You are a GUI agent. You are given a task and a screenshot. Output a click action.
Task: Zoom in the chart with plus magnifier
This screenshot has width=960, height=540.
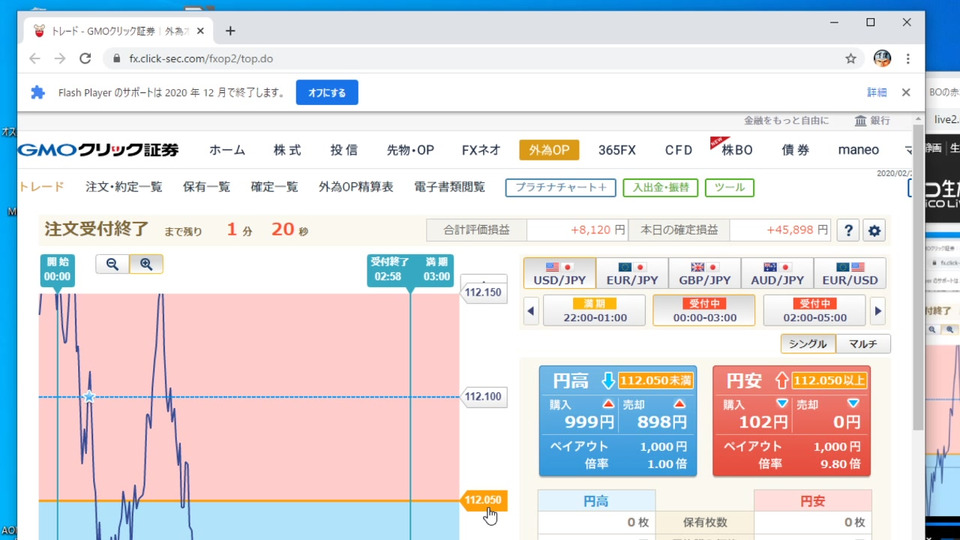point(146,264)
